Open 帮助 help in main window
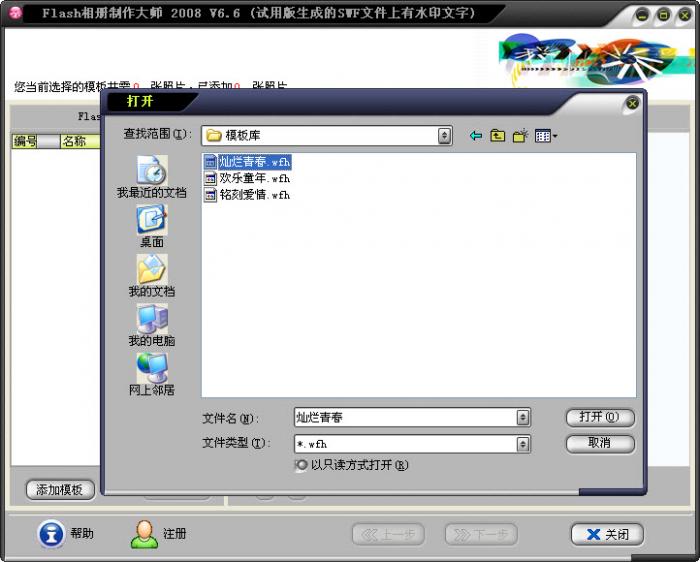The height and width of the screenshot is (562, 700). click(66, 534)
